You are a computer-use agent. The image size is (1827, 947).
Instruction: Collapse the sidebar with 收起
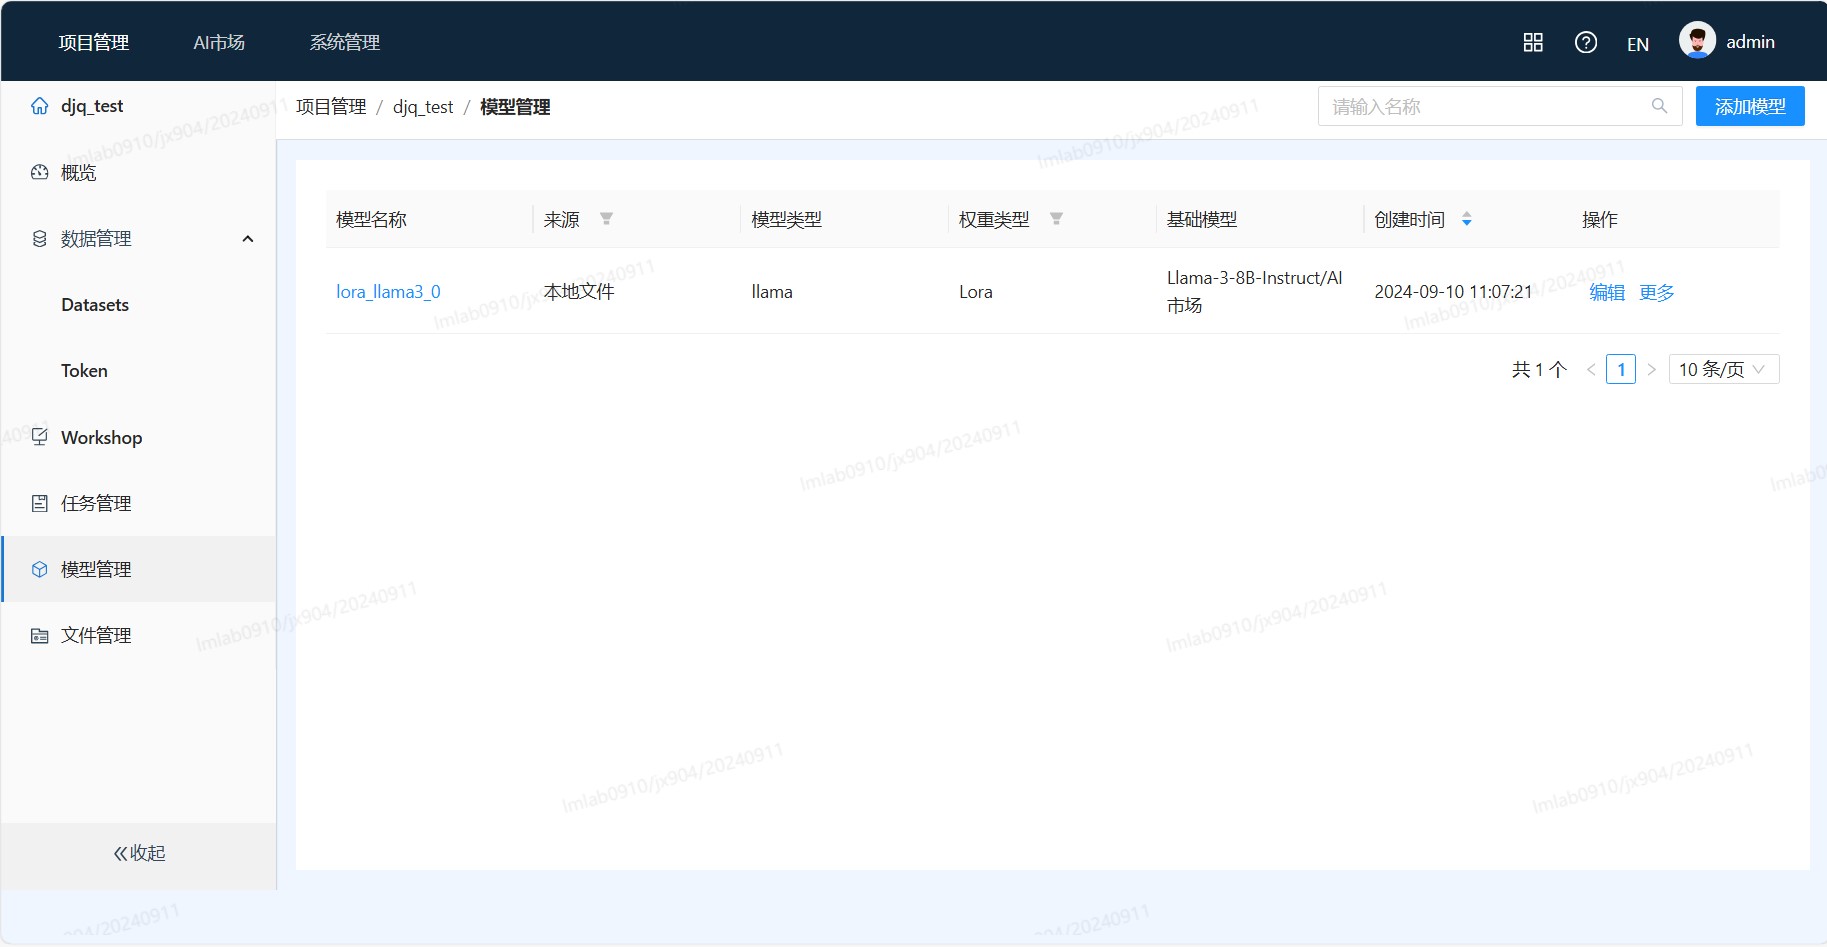[139, 853]
